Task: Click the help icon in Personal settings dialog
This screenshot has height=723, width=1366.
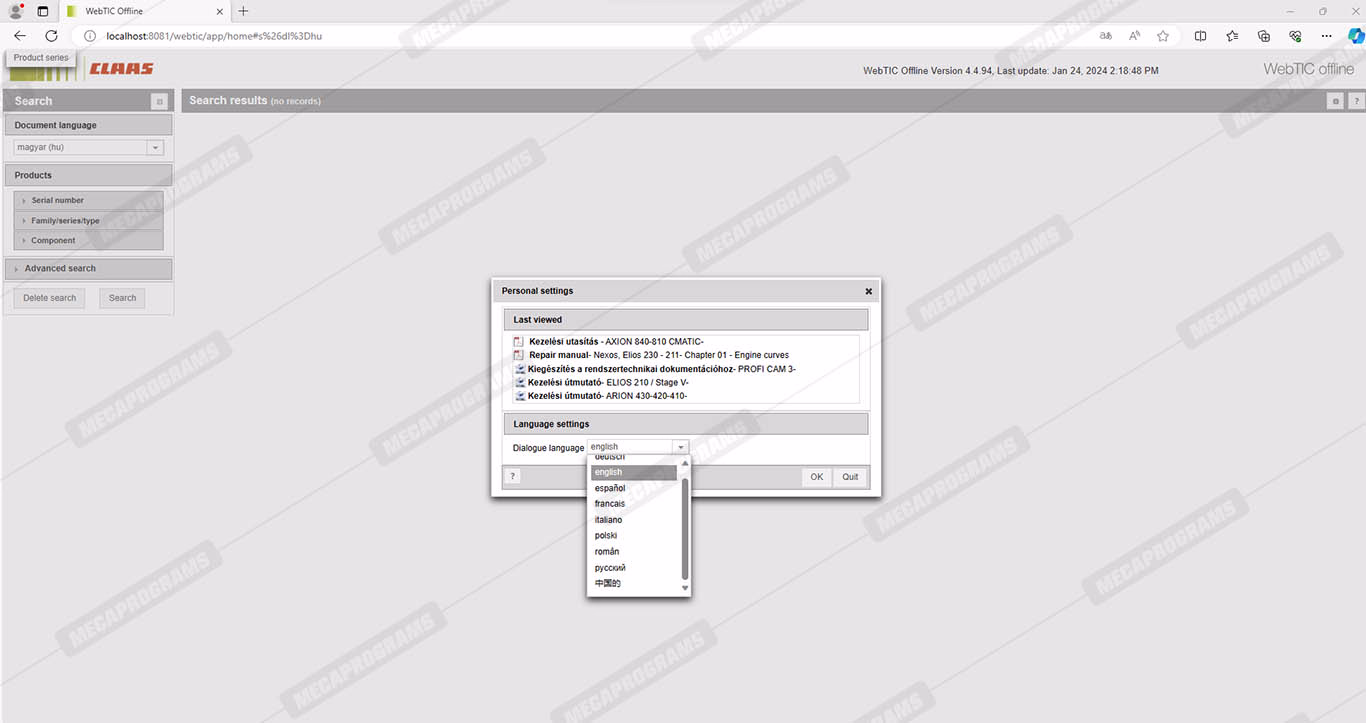Action: 513,477
